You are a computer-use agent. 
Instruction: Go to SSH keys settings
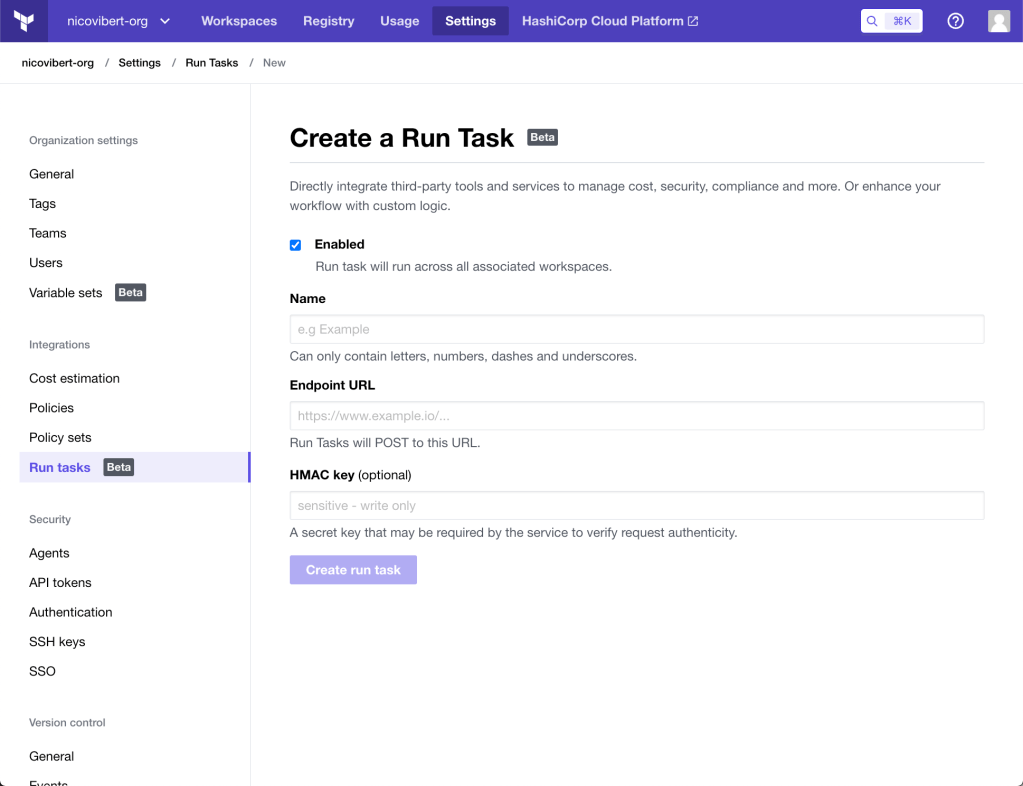57,641
